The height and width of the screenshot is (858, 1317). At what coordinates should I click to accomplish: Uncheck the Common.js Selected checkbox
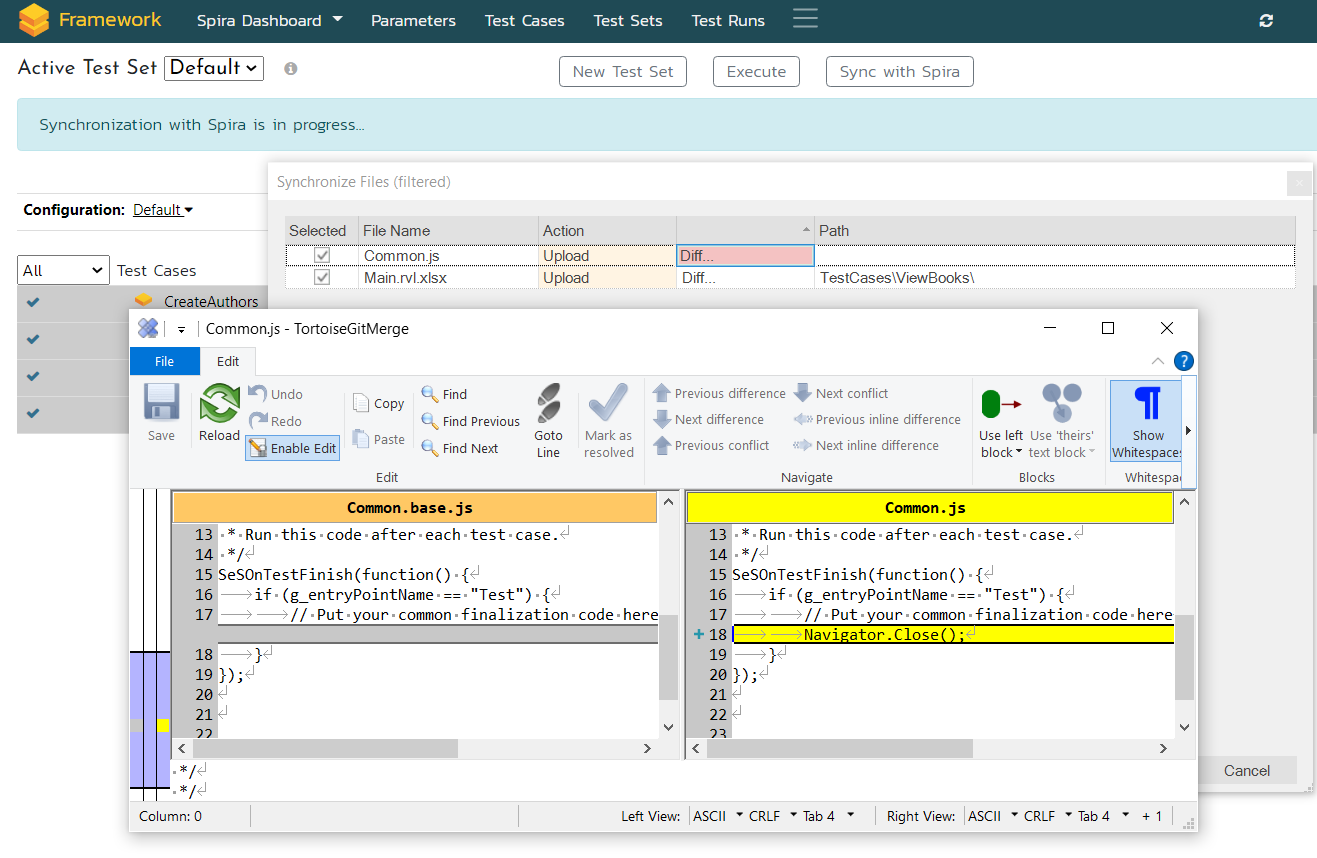(x=322, y=256)
